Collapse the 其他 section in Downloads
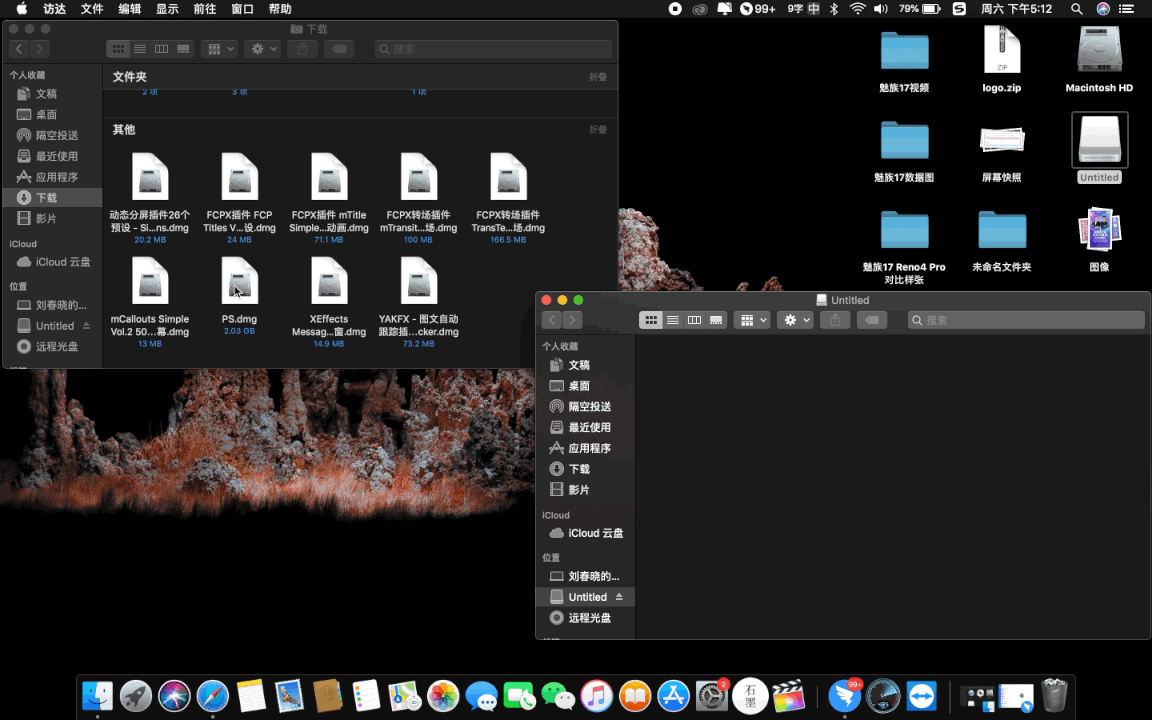 coord(597,130)
